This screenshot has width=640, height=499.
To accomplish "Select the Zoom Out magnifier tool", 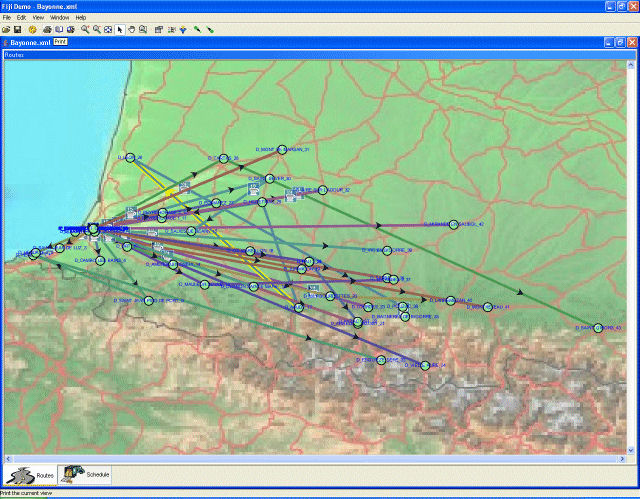I will (x=96, y=30).
